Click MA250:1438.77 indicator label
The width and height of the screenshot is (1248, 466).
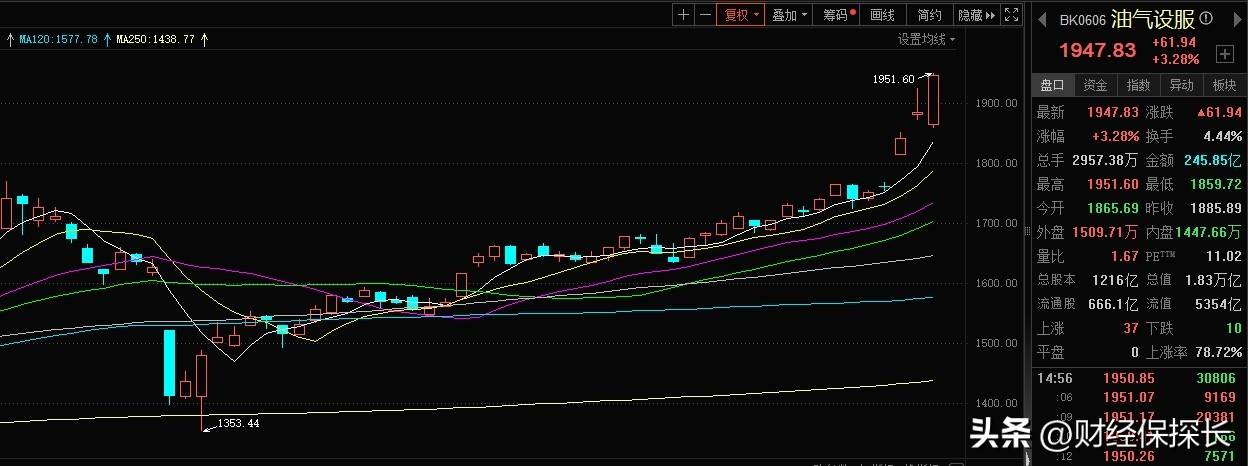(x=155, y=39)
